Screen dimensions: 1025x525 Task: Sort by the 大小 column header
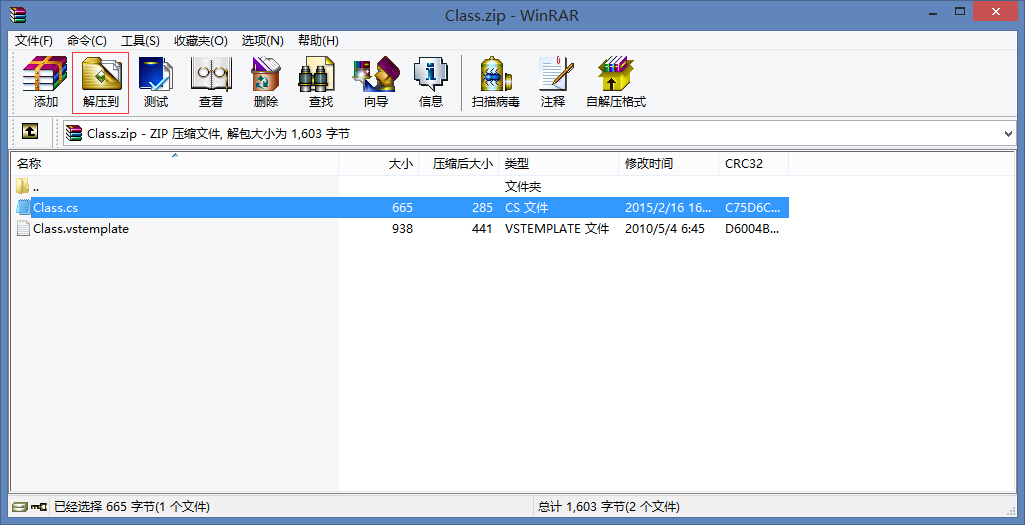pyautogui.click(x=378, y=163)
